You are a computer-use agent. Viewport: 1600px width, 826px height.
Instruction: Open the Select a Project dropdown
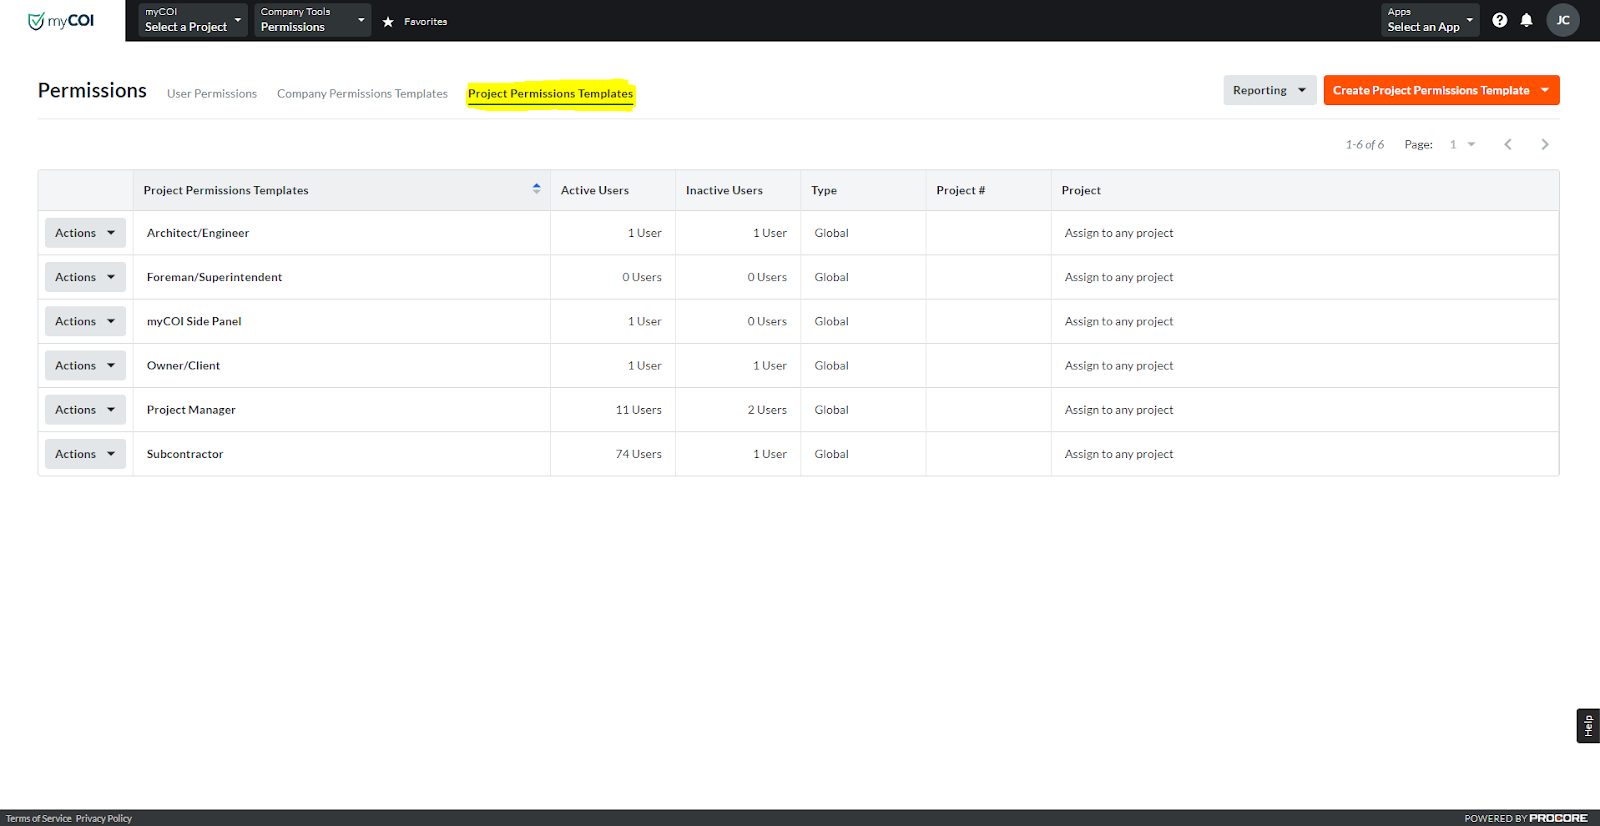point(193,20)
